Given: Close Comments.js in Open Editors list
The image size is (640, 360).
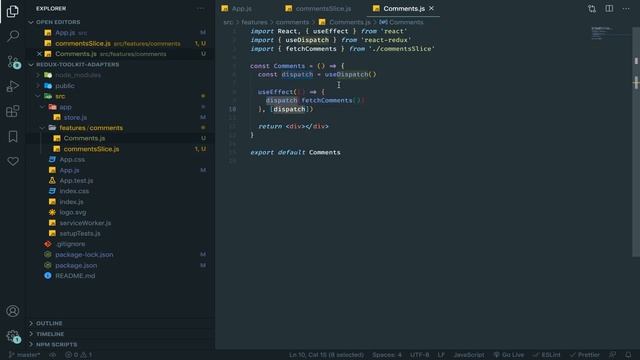Looking at the screenshot, I should [x=39, y=54].
